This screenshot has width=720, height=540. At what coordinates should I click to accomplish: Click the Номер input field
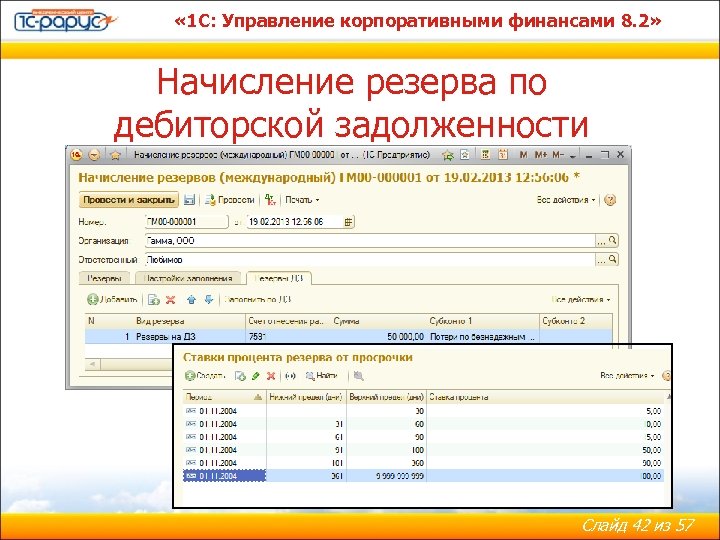click(x=186, y=222)
